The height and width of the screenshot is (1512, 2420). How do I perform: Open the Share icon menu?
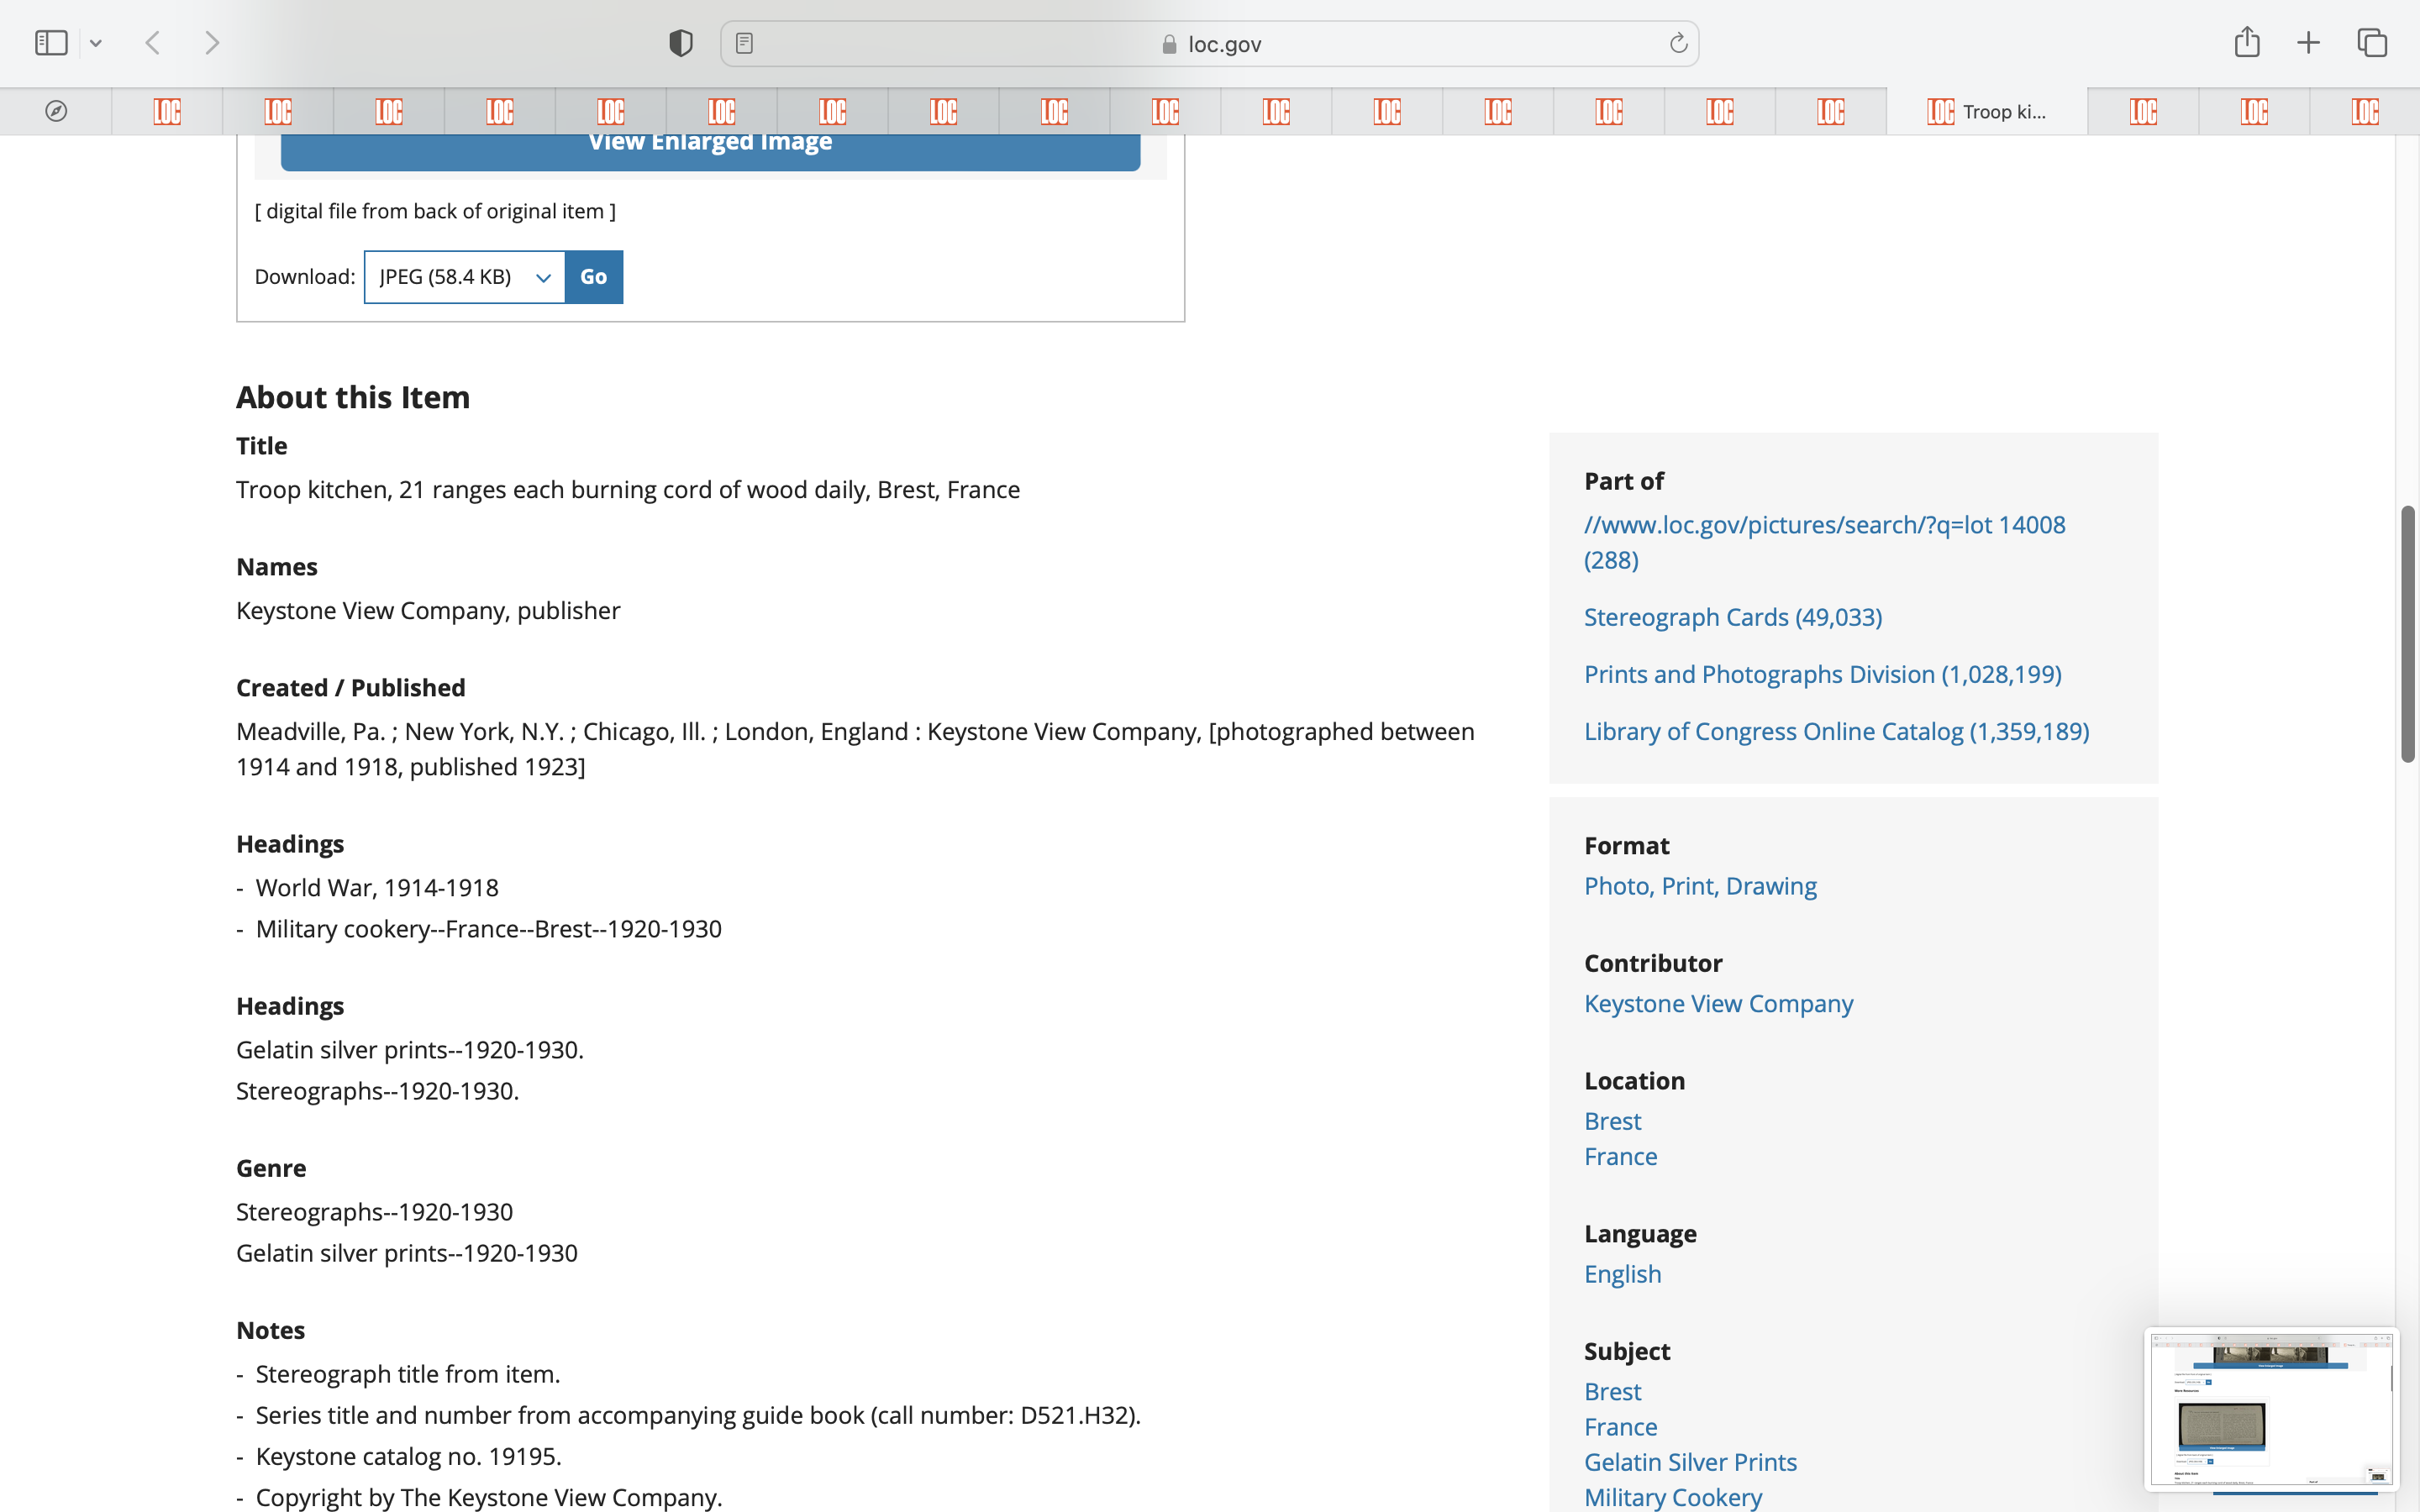(x=2247, y=42)
